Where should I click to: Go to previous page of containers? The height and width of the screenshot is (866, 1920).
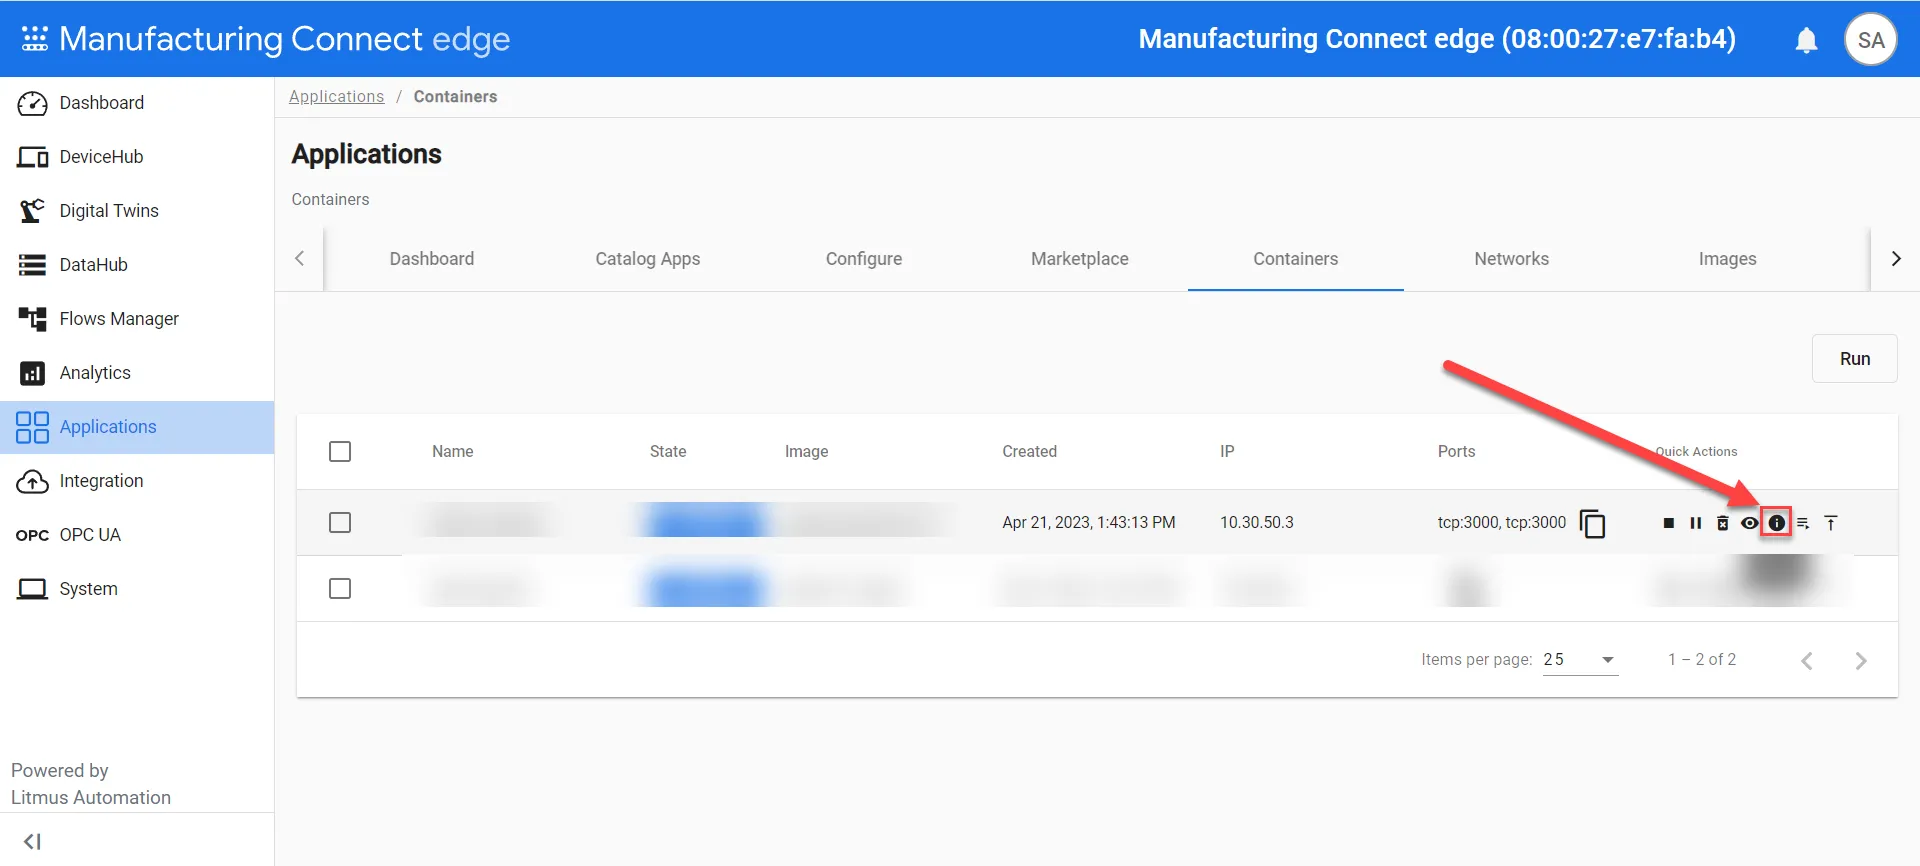[x=1807, y=661]
